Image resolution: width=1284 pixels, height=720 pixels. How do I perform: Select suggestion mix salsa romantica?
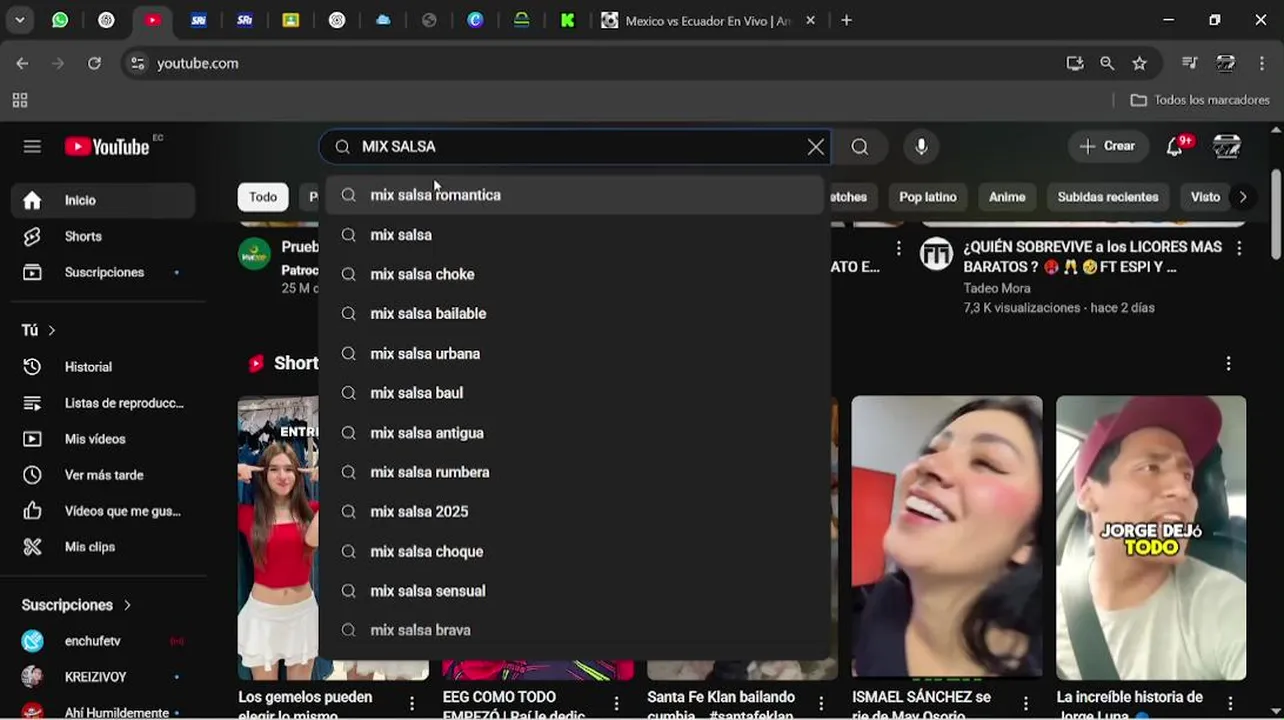(576, 195)
